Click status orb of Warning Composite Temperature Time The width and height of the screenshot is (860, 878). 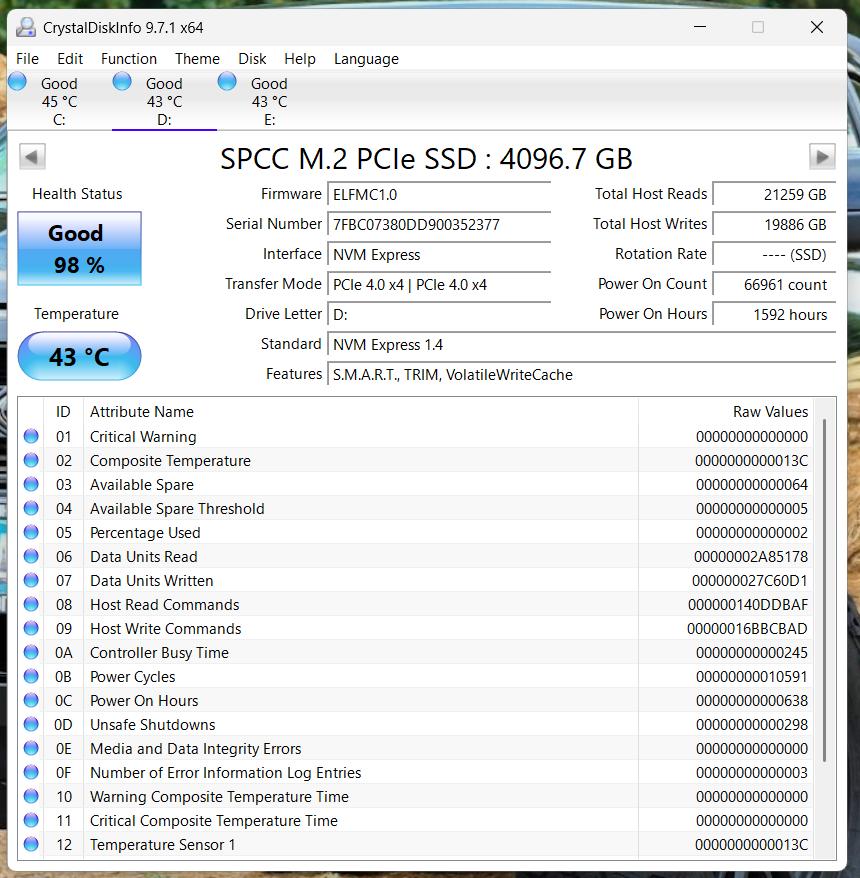tap(31, 797)
